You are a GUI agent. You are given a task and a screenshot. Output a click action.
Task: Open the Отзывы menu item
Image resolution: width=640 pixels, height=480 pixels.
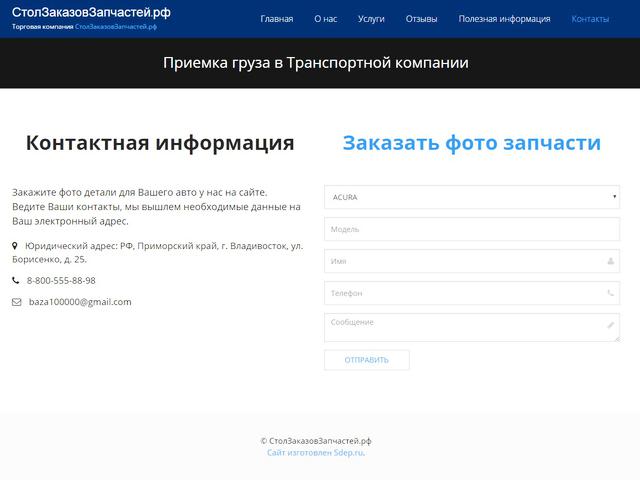[x=421, y=19]
